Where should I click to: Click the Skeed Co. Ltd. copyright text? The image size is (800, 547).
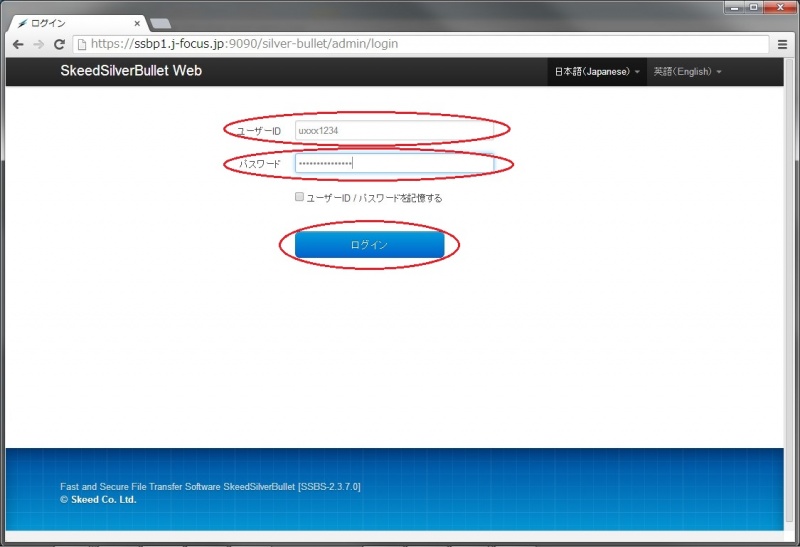click(98, 499)
